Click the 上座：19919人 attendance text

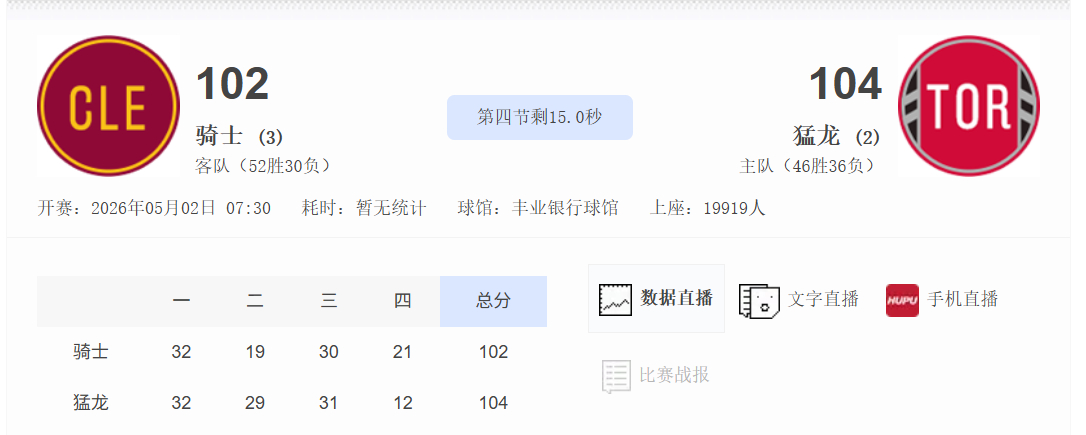(x=707, y=208)
